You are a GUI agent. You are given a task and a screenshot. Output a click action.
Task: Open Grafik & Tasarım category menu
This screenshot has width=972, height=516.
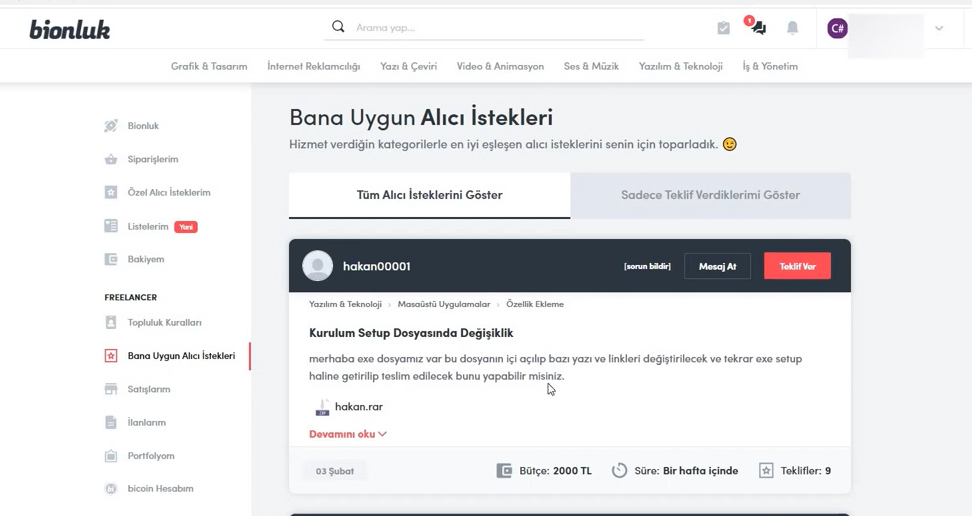(209, 66)
